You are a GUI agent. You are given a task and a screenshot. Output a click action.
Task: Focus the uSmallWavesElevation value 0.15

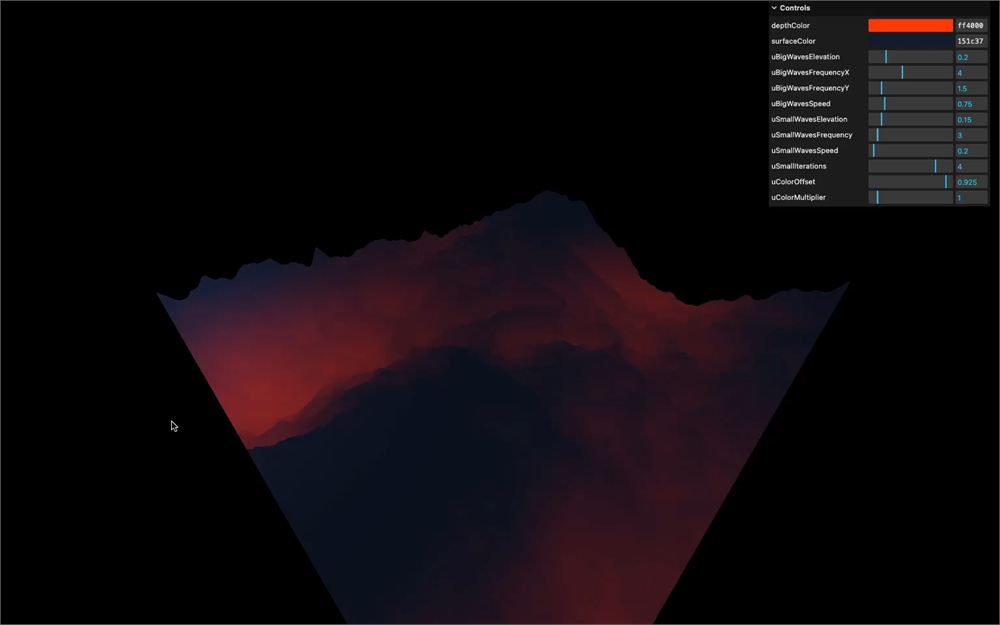(x=971, y=119)
